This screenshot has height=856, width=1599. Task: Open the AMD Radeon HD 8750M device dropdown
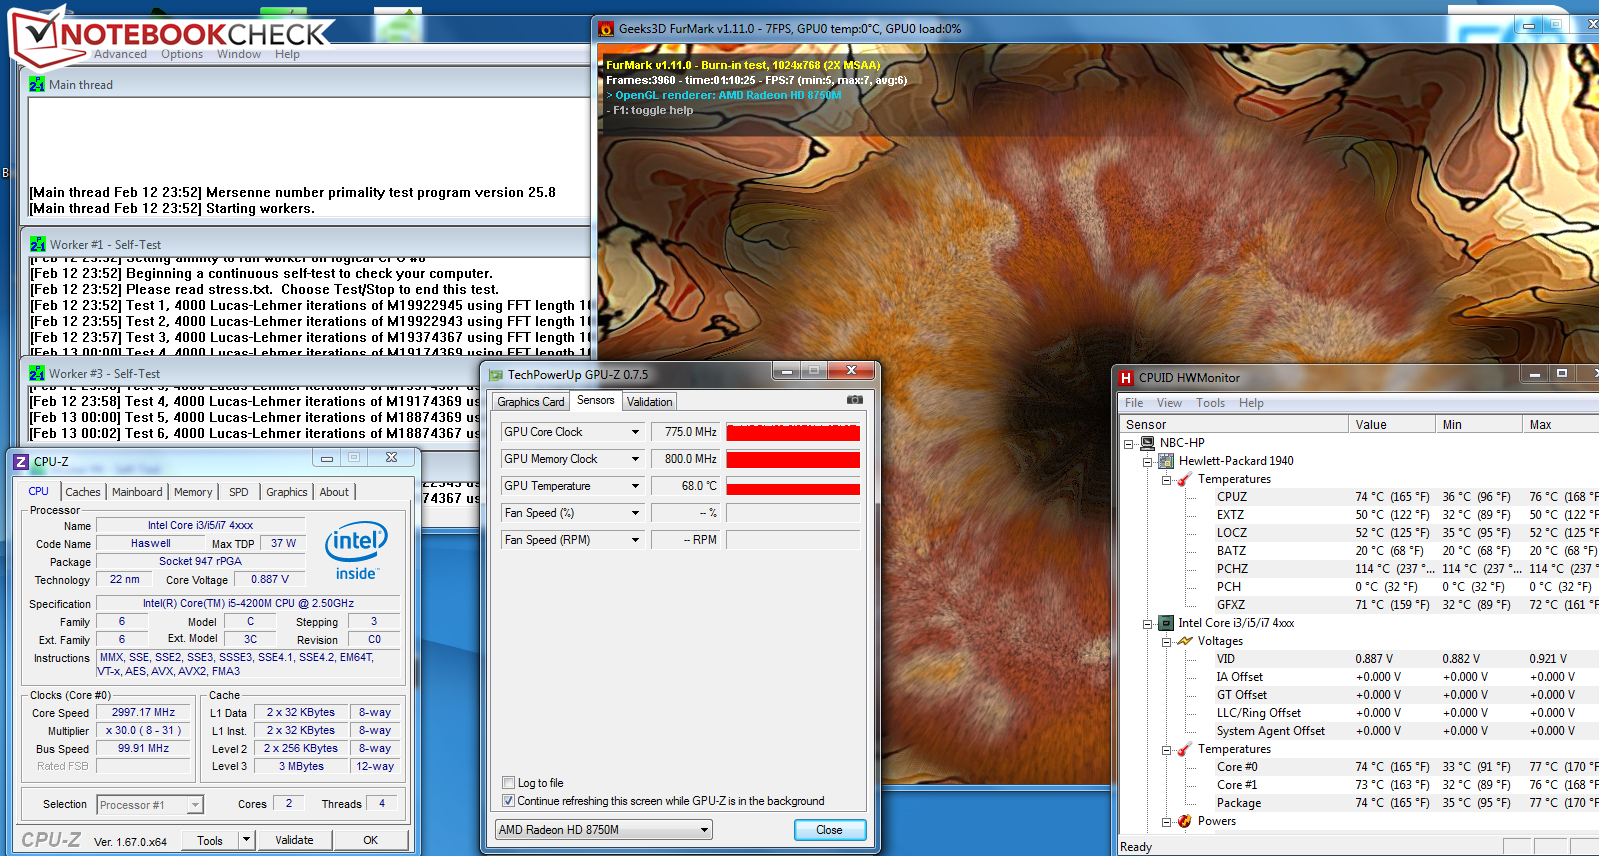pos(704,830)
